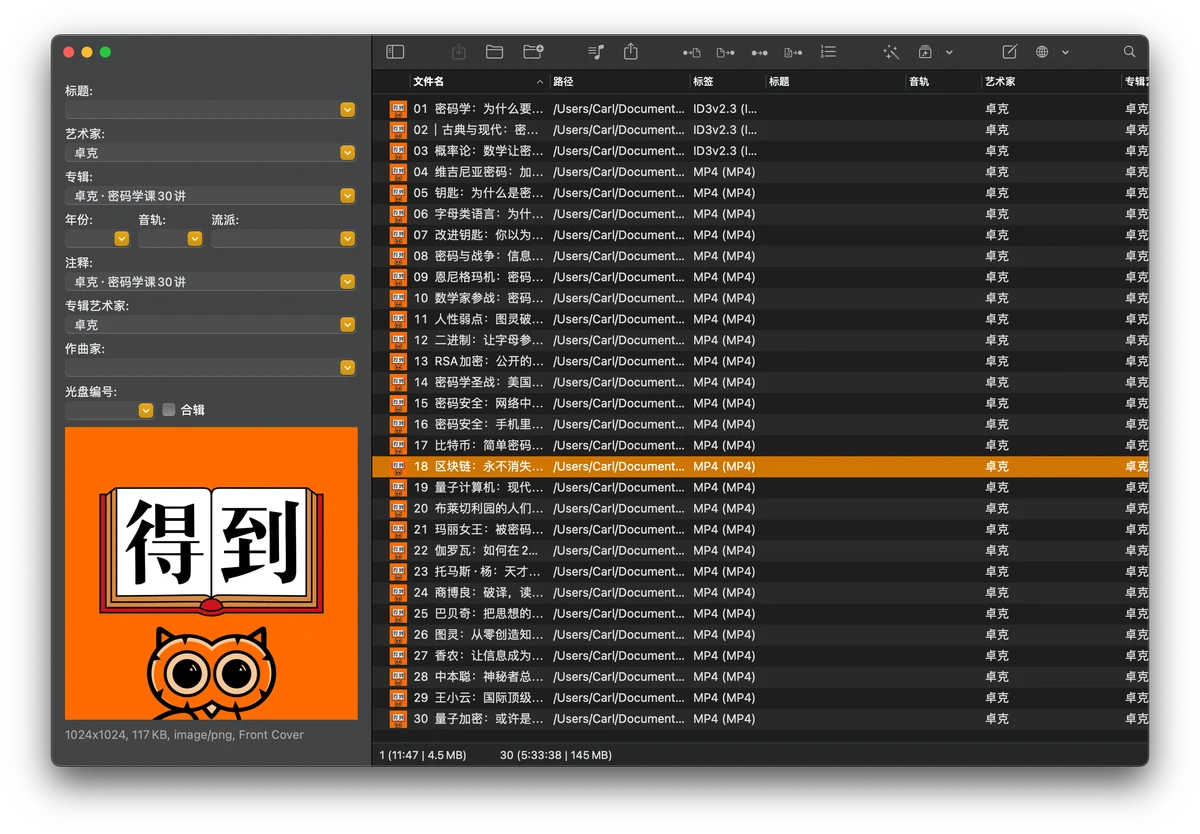Click file icon of row 18 区块链
1200x834 pixels.
pyautogui.click(x=398, y=466)
